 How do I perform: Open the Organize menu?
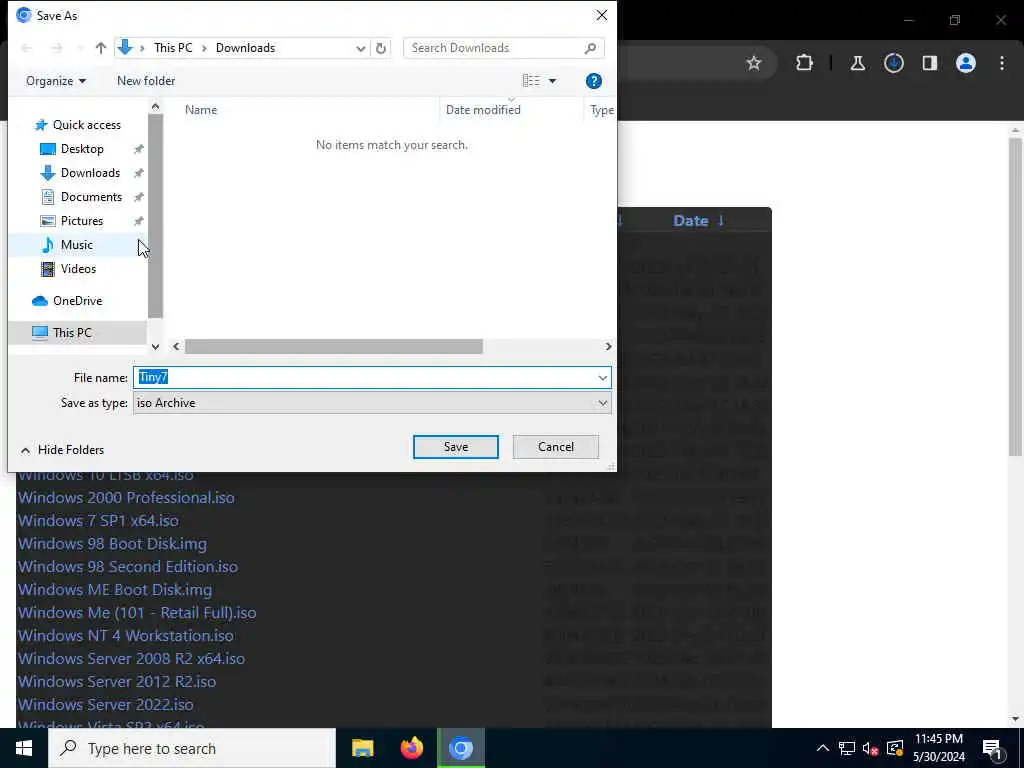(x=56, y=81)
